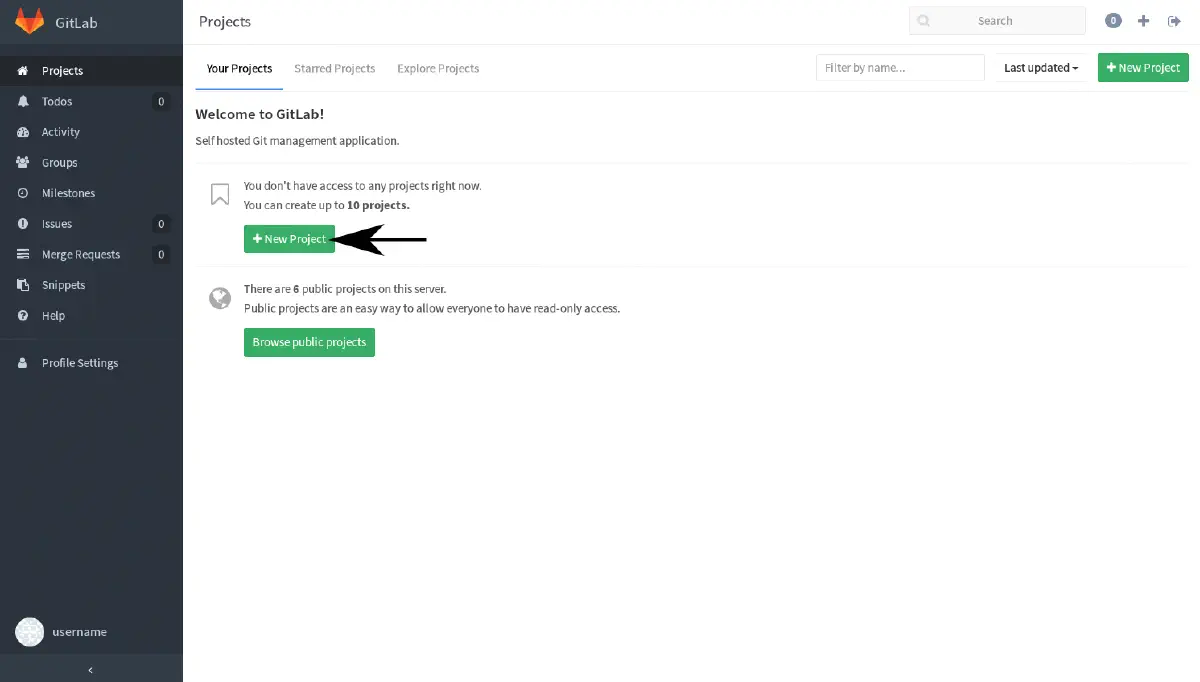Click 'Welcome to GitLab!' heading
The height and width of the screenshot is (682, 1200).
(260, 114)
